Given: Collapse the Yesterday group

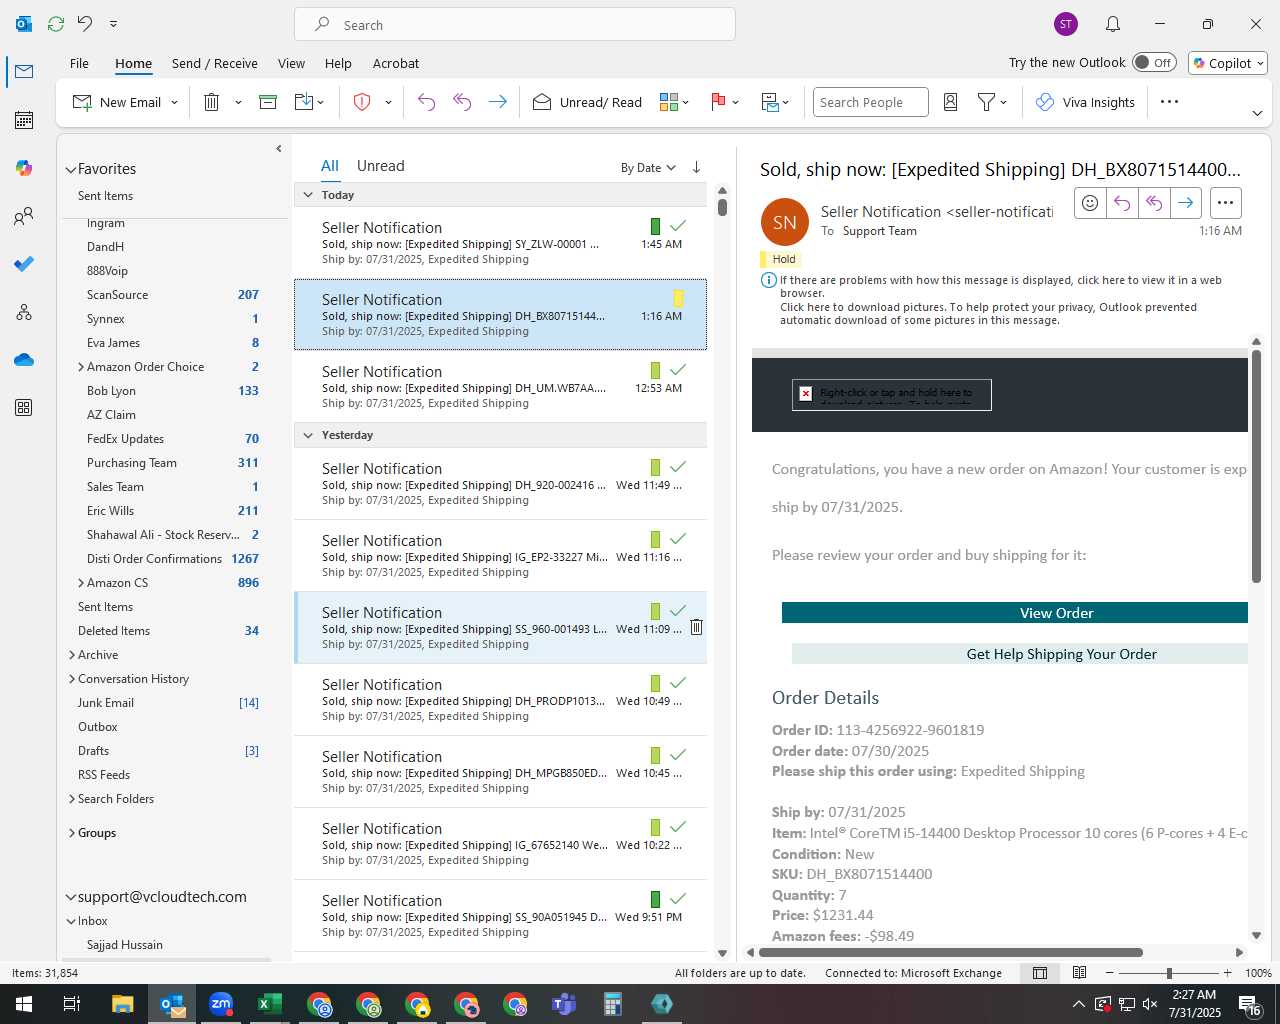Looking at the screenshot, I should 308,435.
